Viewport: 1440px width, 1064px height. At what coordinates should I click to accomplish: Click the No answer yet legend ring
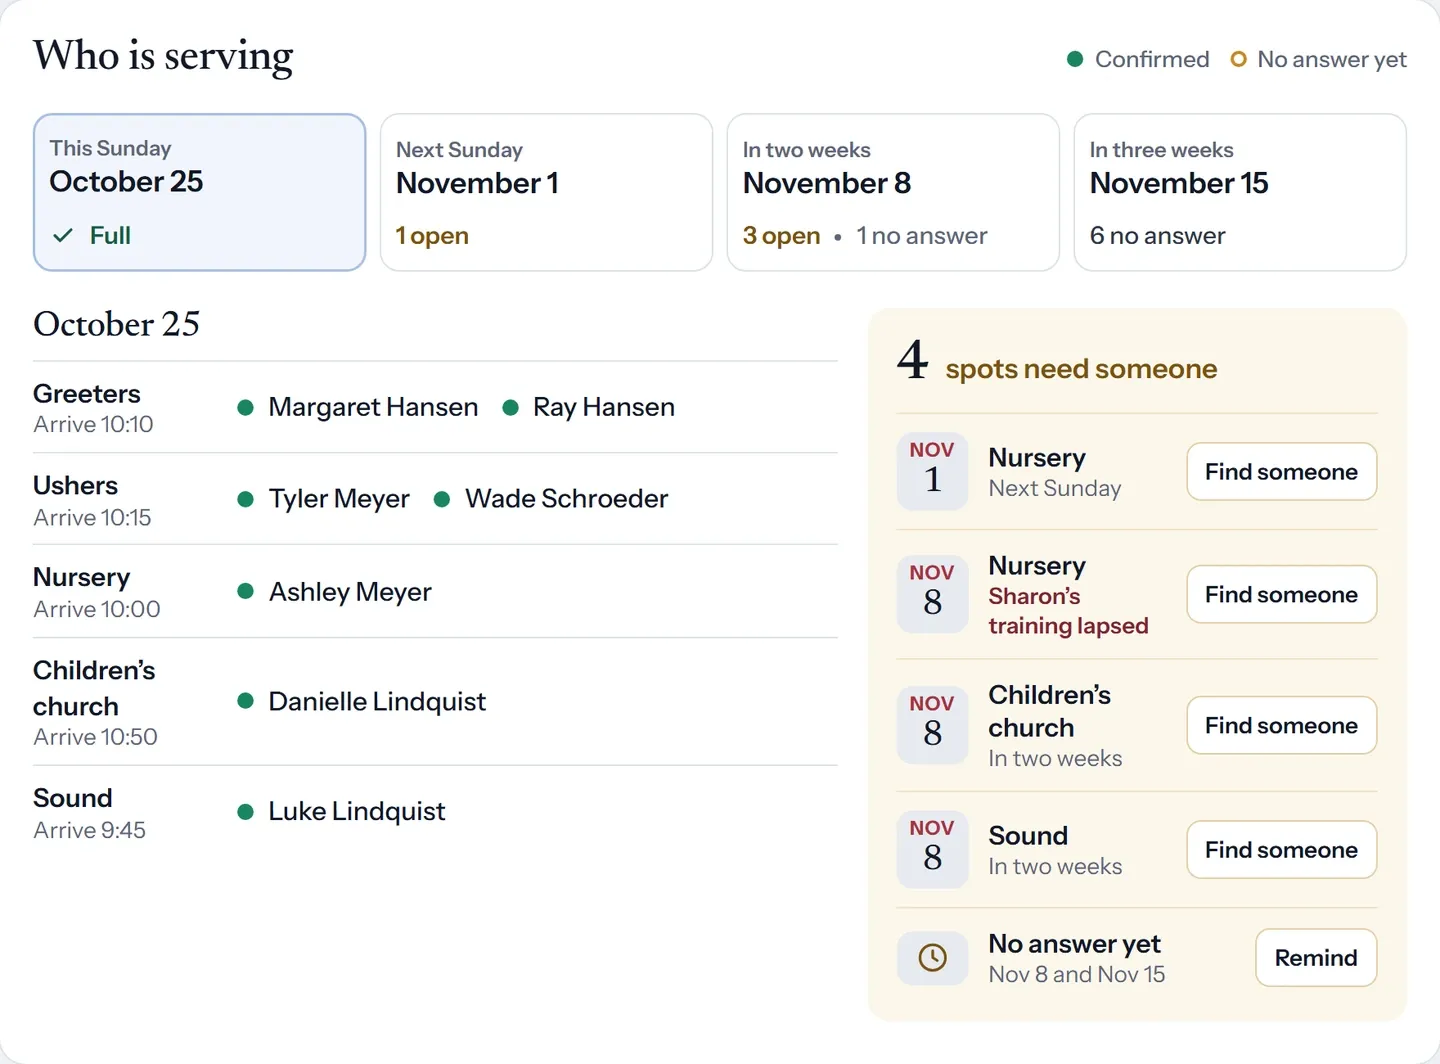pyautogui.click(x=1238, y=60)
